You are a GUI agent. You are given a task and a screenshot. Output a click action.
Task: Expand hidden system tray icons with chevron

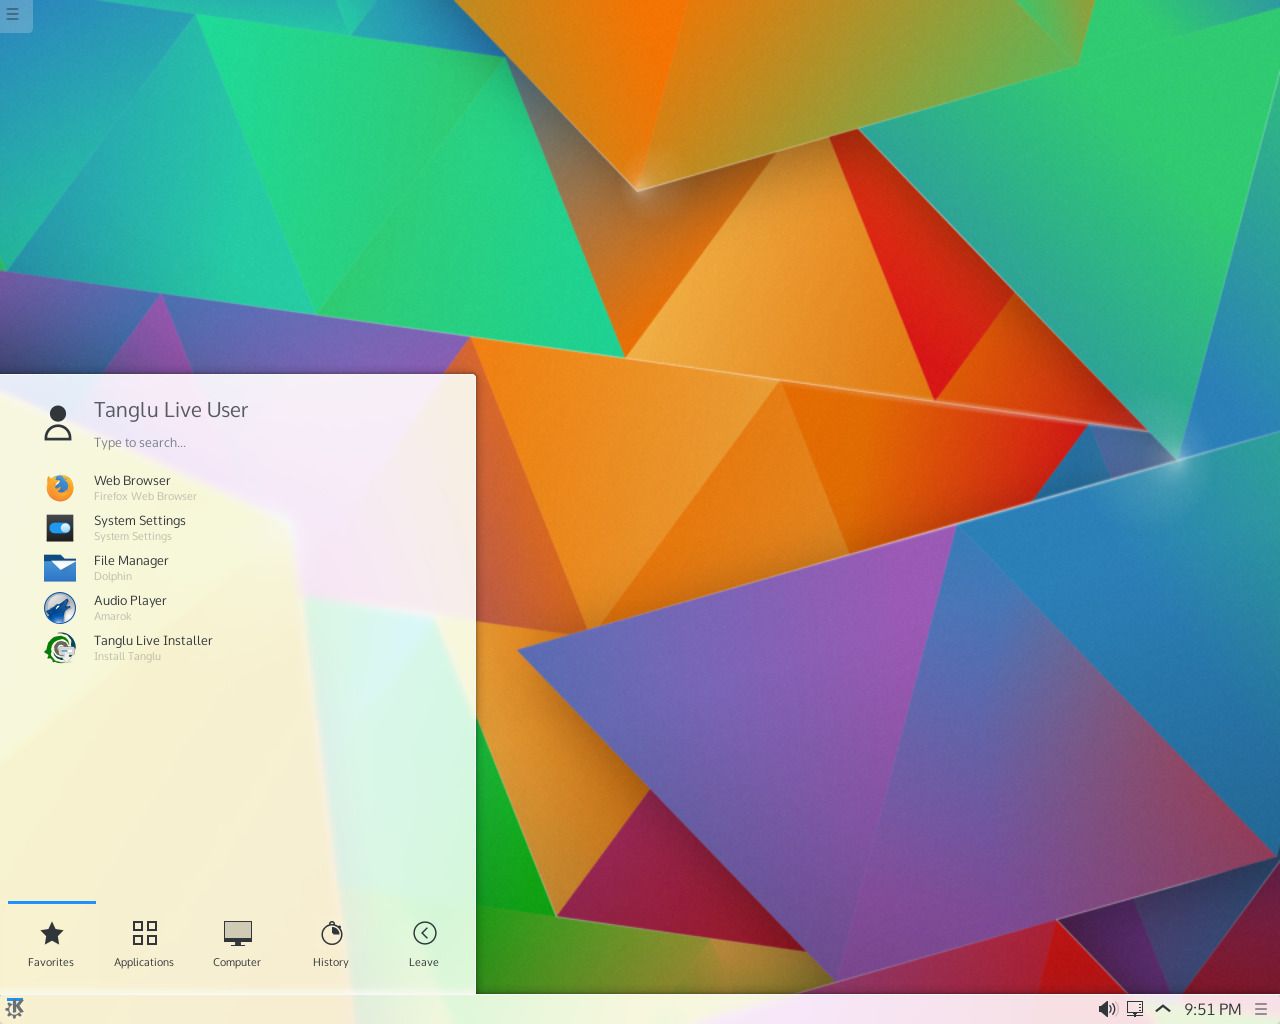point(1163,1008)
